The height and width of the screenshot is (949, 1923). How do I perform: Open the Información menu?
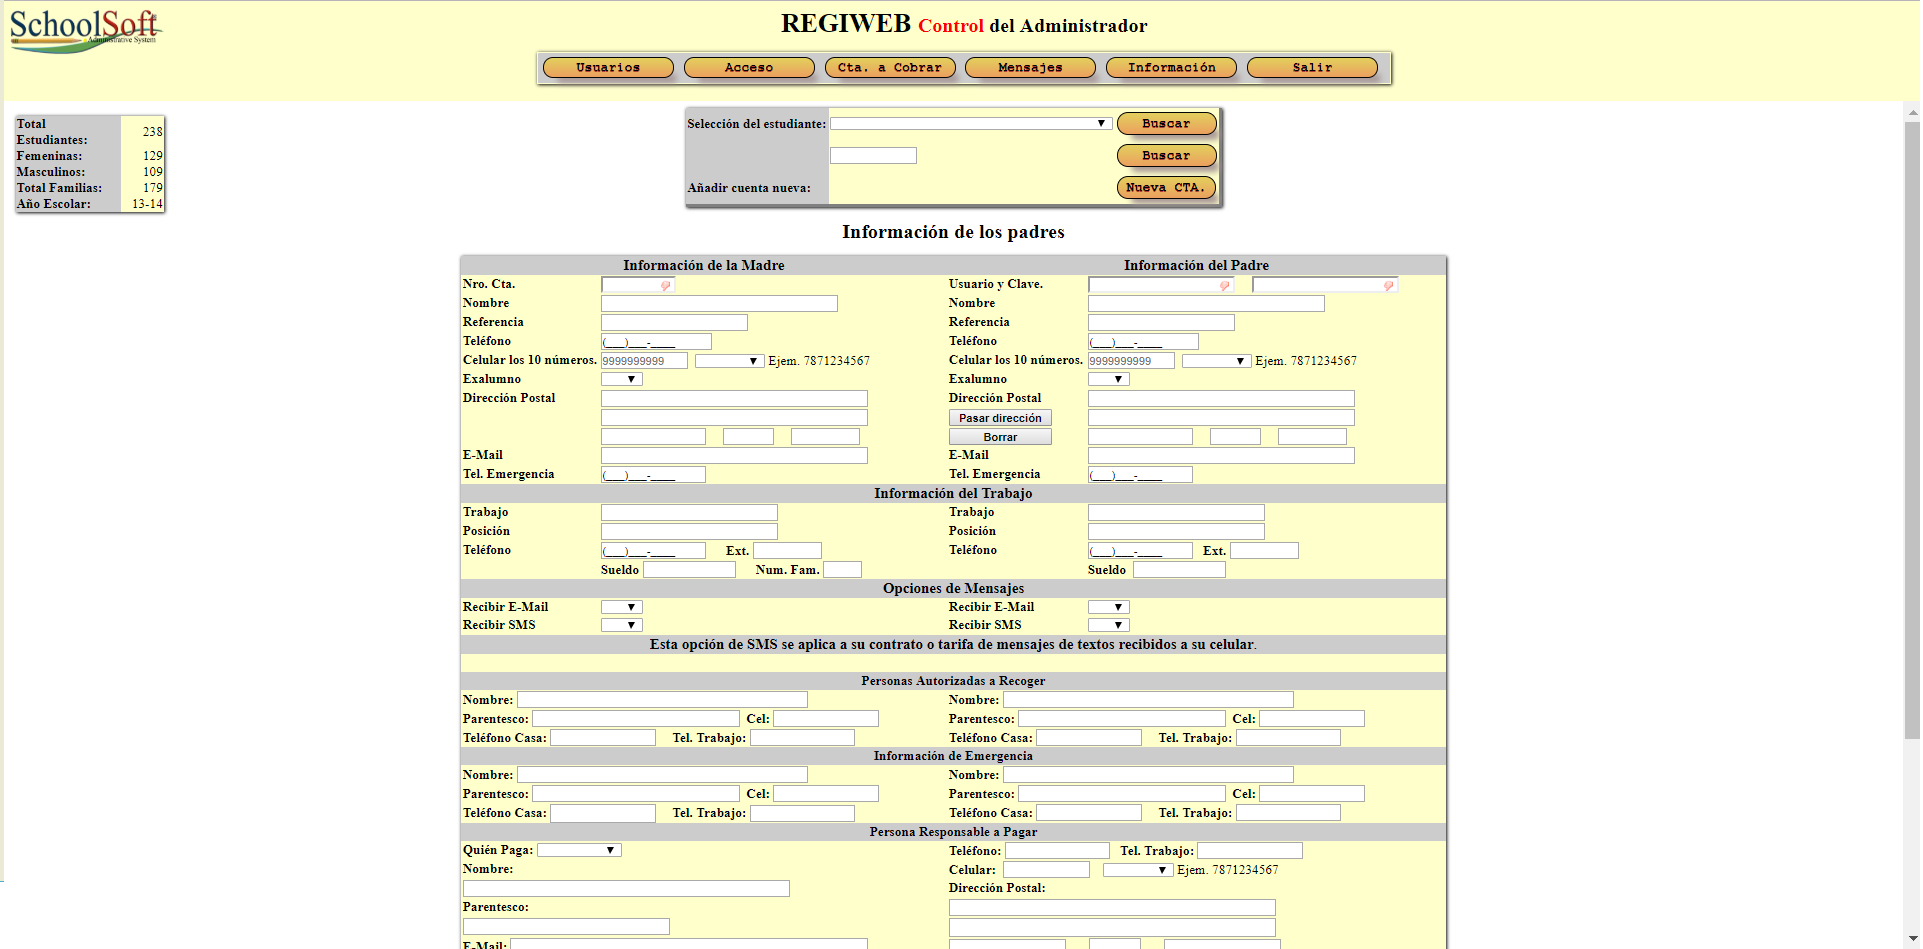(x=1171, y=68)
